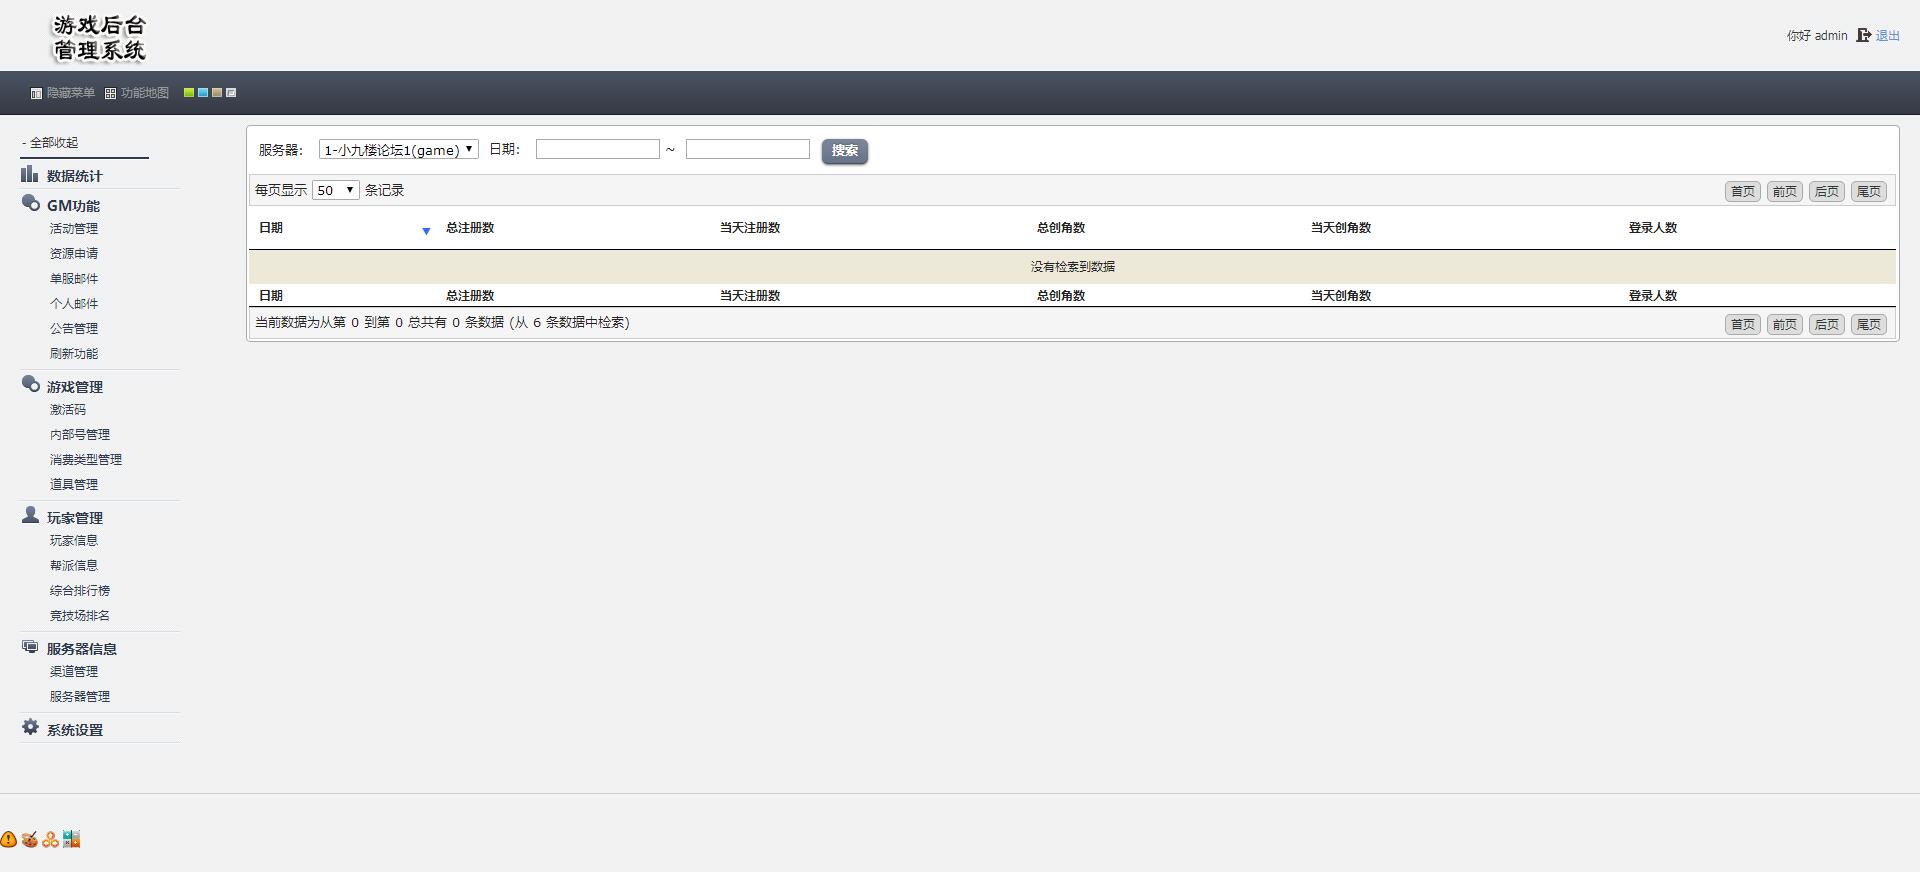Click the gear icon beside 系统设置
Viewport: 1920px width, 872px height.
click(x=30, y=728)
